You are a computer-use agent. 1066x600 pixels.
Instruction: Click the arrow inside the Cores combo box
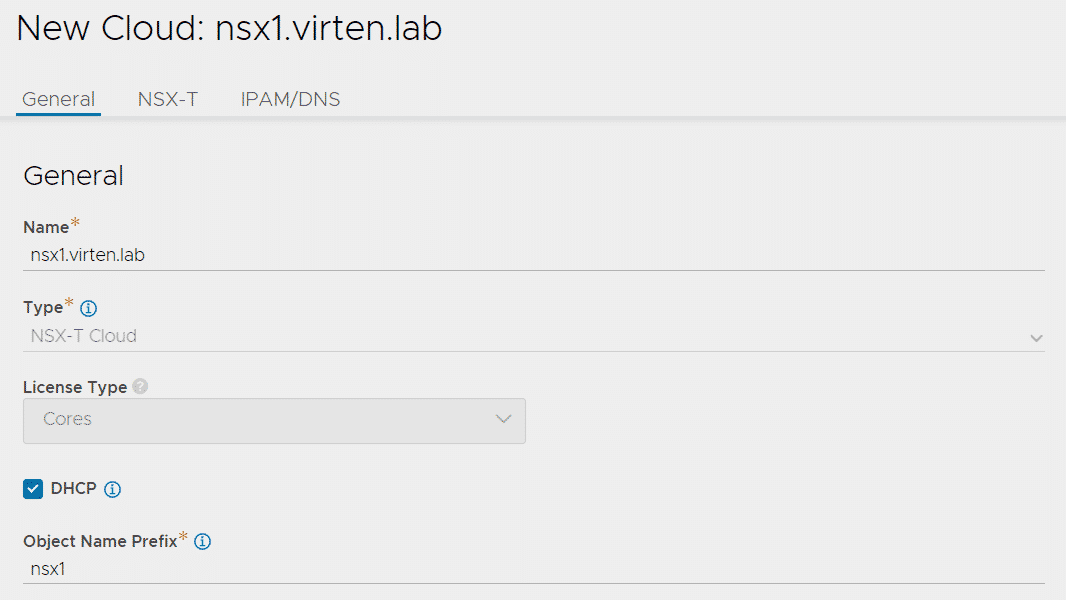[x=503, y=419]
